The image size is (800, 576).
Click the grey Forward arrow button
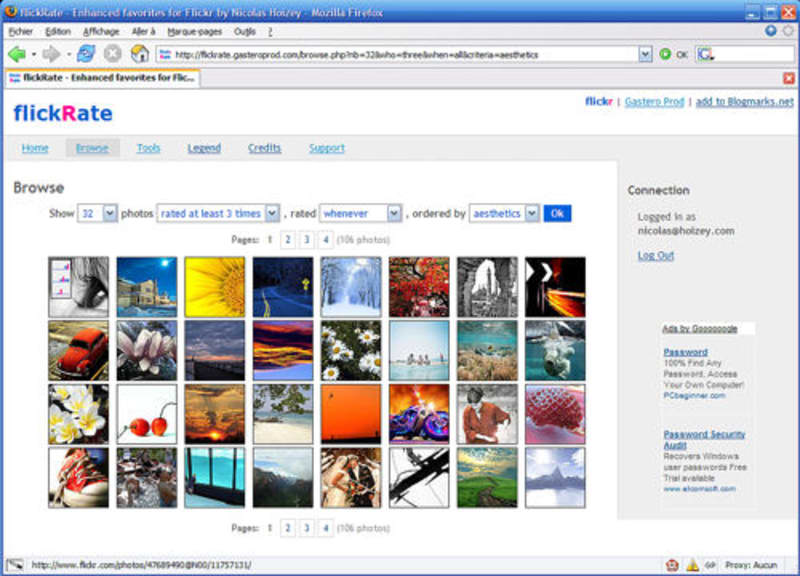point(51,54)
